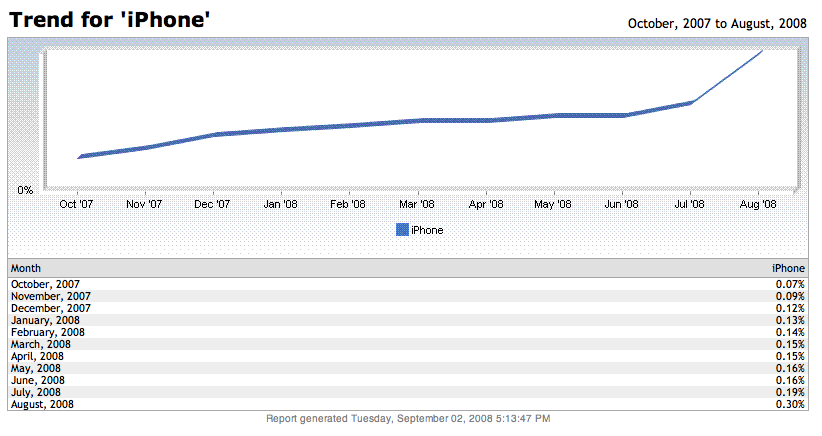The height and width of the screenshot is (436, 822).
Task: Click the blue iPhone legend swatch
Action: (402, 230)
